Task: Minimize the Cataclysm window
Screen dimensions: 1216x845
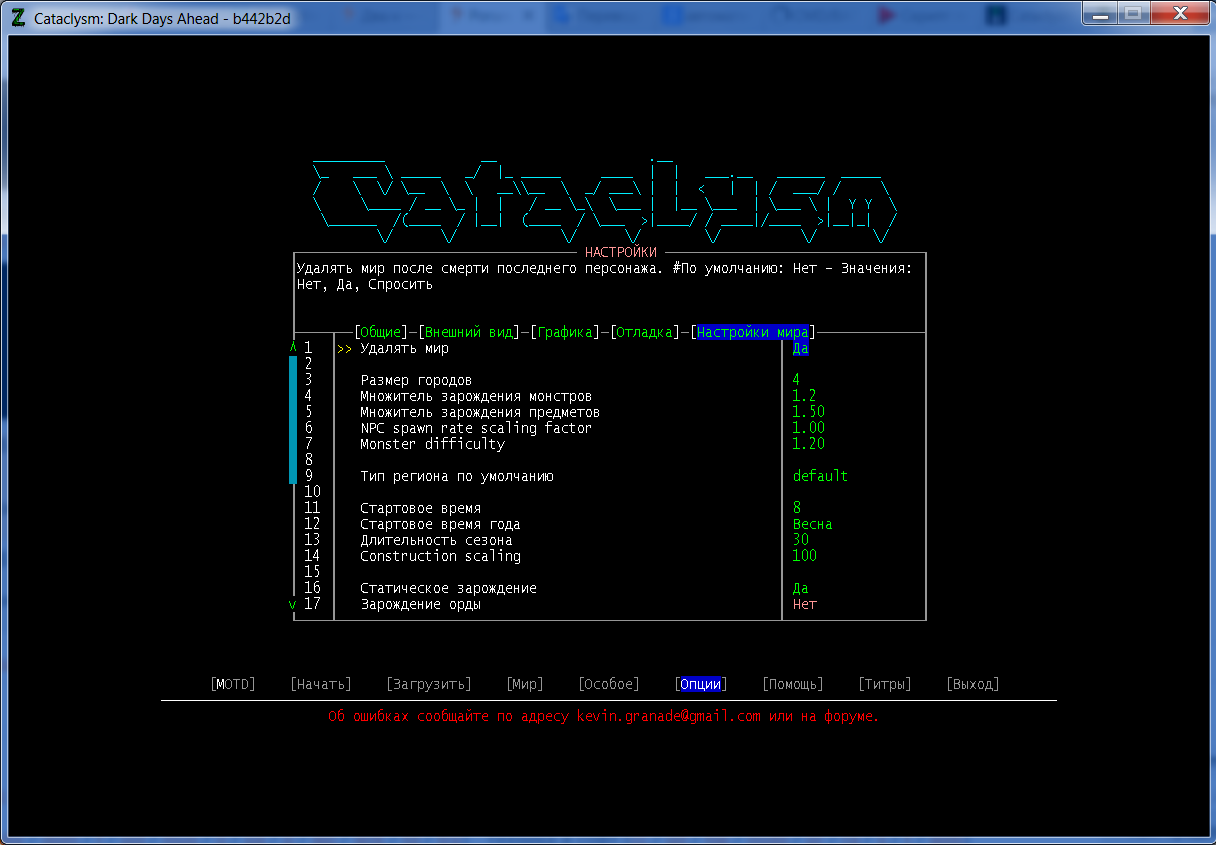Action: 1098,13
